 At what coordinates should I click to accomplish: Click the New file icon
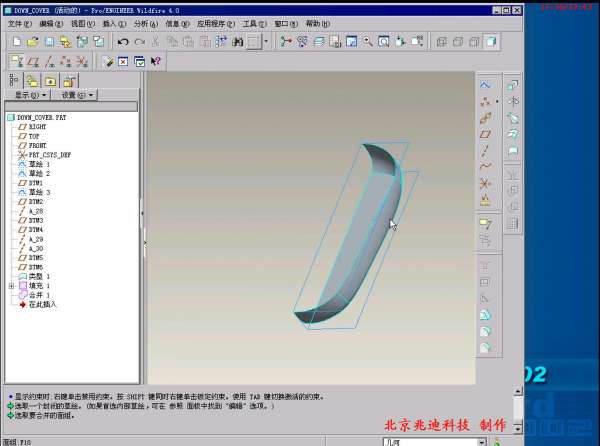[x=17, y=42]
